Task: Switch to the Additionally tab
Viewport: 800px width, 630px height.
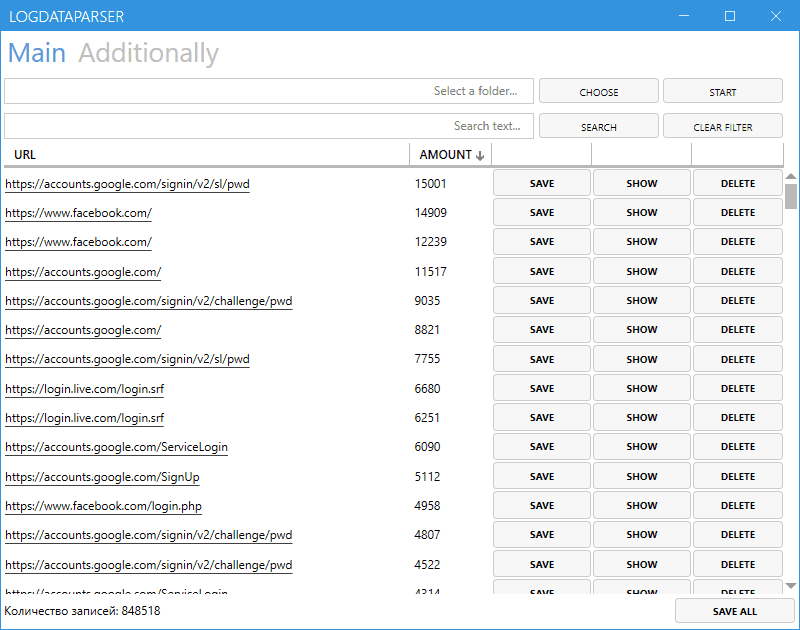Action: (x=148, y=53)
